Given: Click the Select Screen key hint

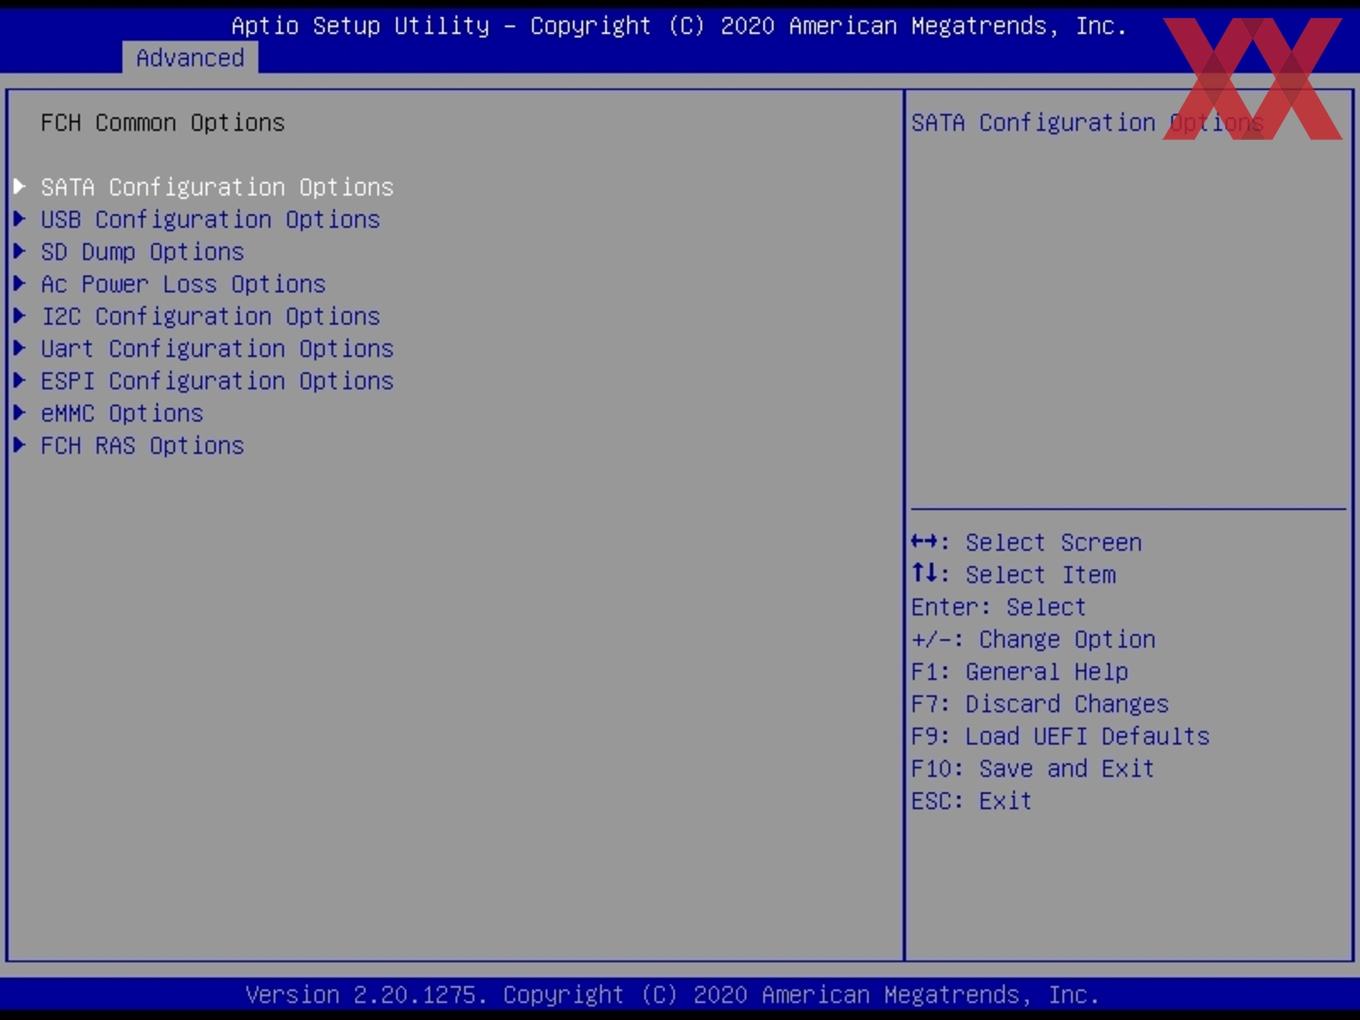Looking at the screenshot, I should [x=1026, y=542].
